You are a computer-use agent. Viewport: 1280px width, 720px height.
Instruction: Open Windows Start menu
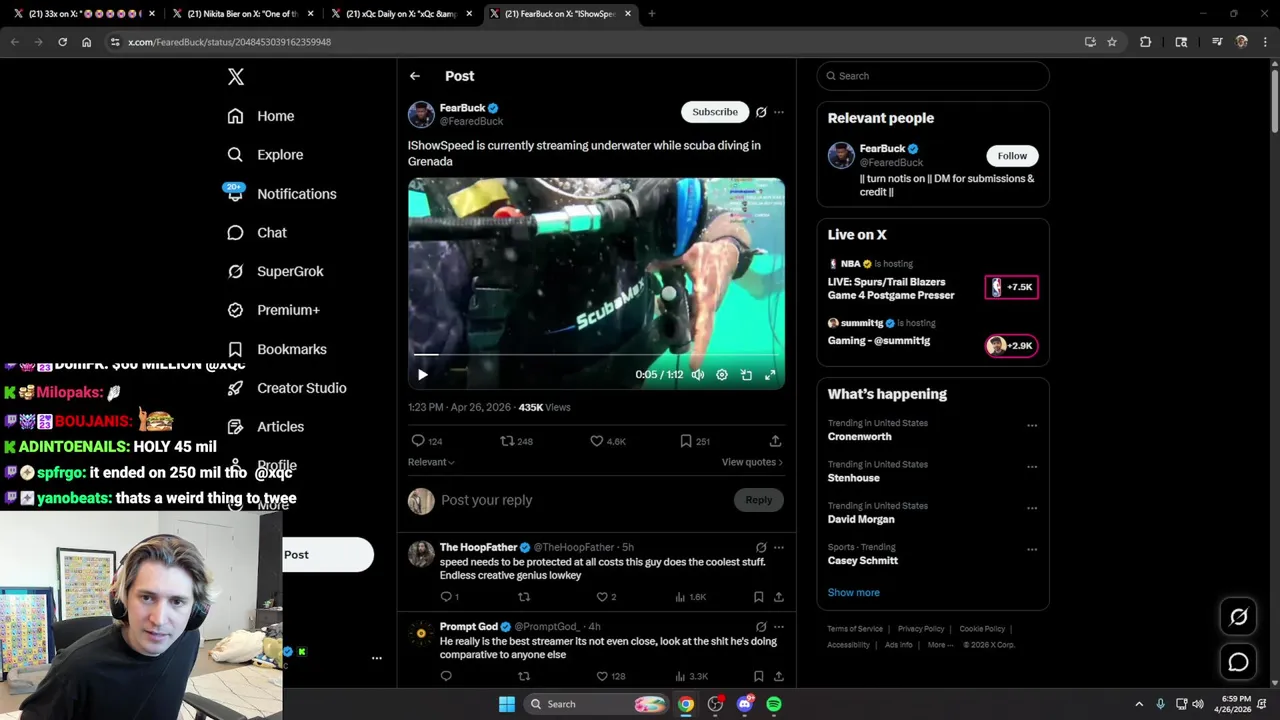507,704
